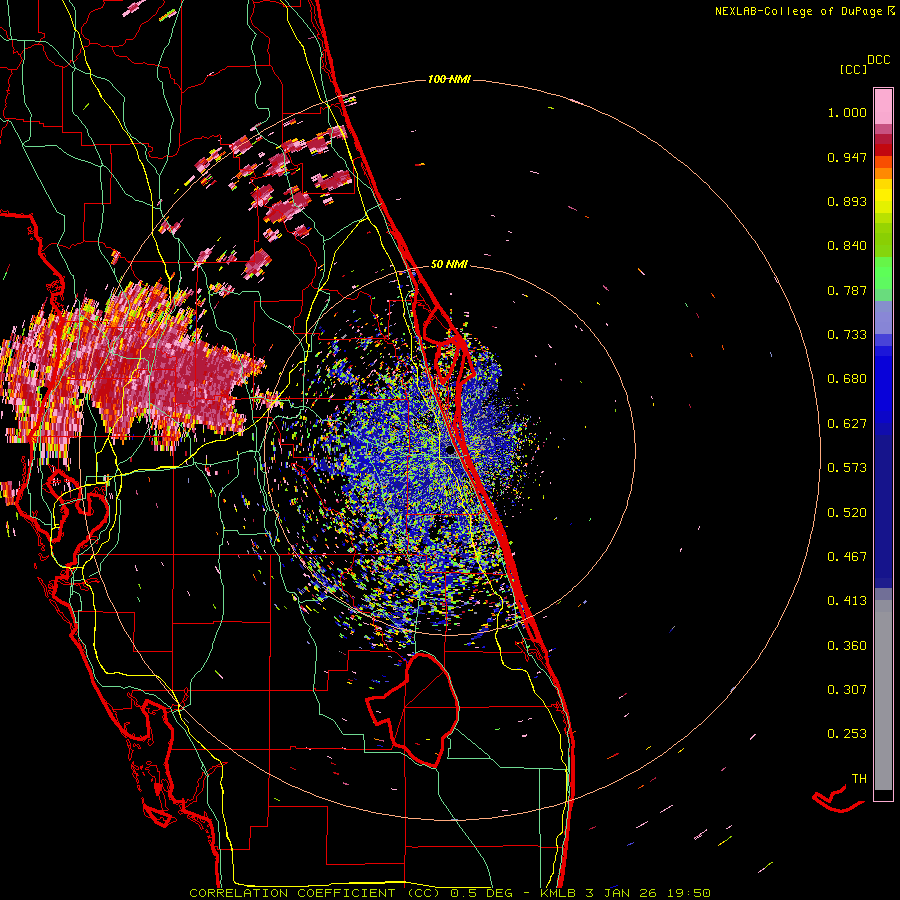Select the 0.627 scale value
Image resolution: width=900 pixels, height=900 pixels.
pos(847,424)
